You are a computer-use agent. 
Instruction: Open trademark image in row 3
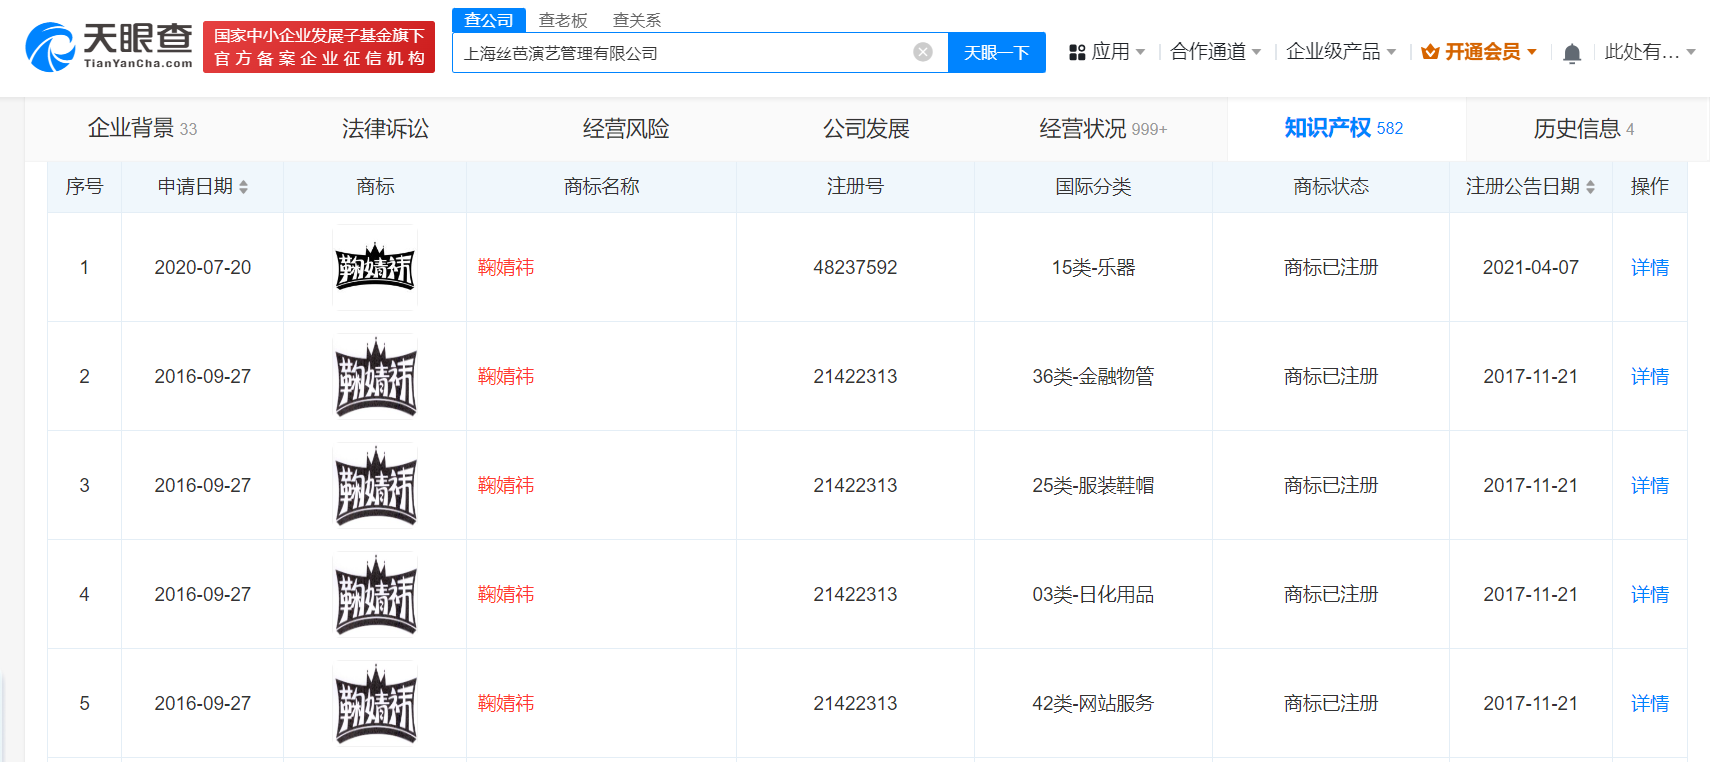coord(375,486)
